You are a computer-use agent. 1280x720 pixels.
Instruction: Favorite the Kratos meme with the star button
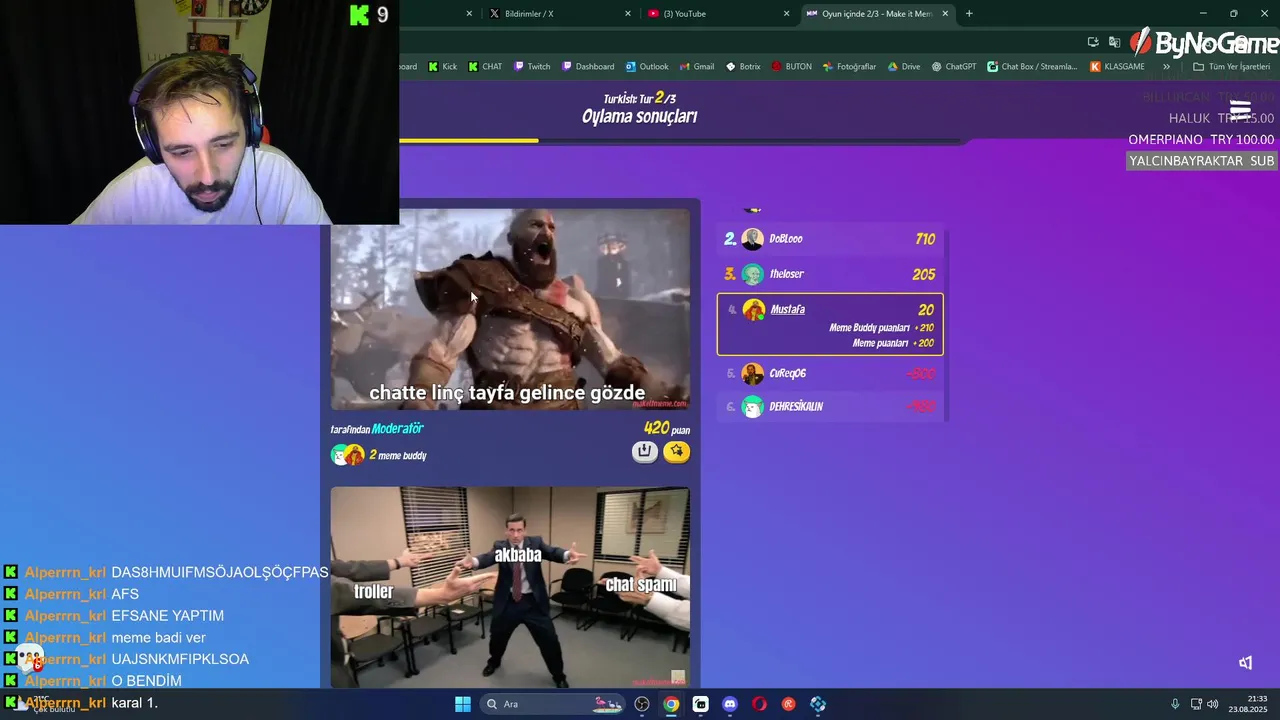[x=677, y=452]
